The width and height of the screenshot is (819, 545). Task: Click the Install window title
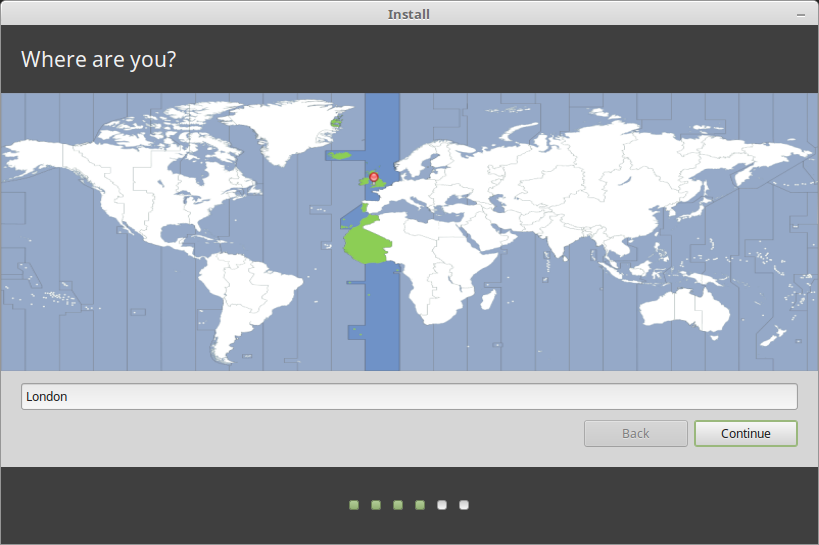click(408, 14)
